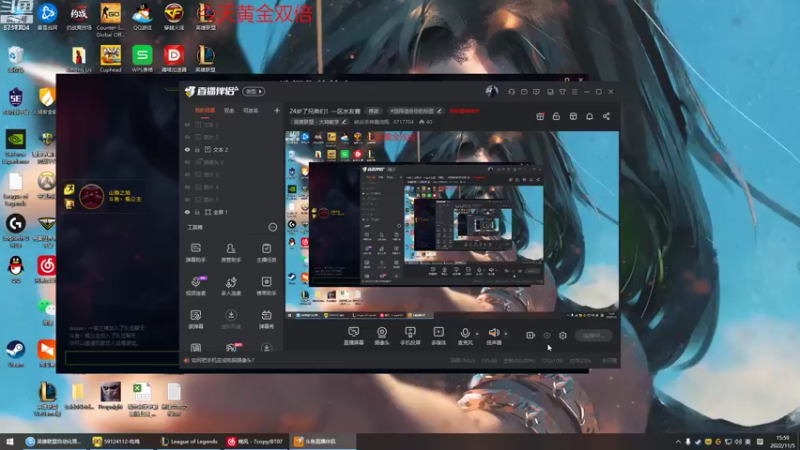Select the 文本 2 layer row
Viewport: 800px width, 450px height.
[x=231, y=149]
